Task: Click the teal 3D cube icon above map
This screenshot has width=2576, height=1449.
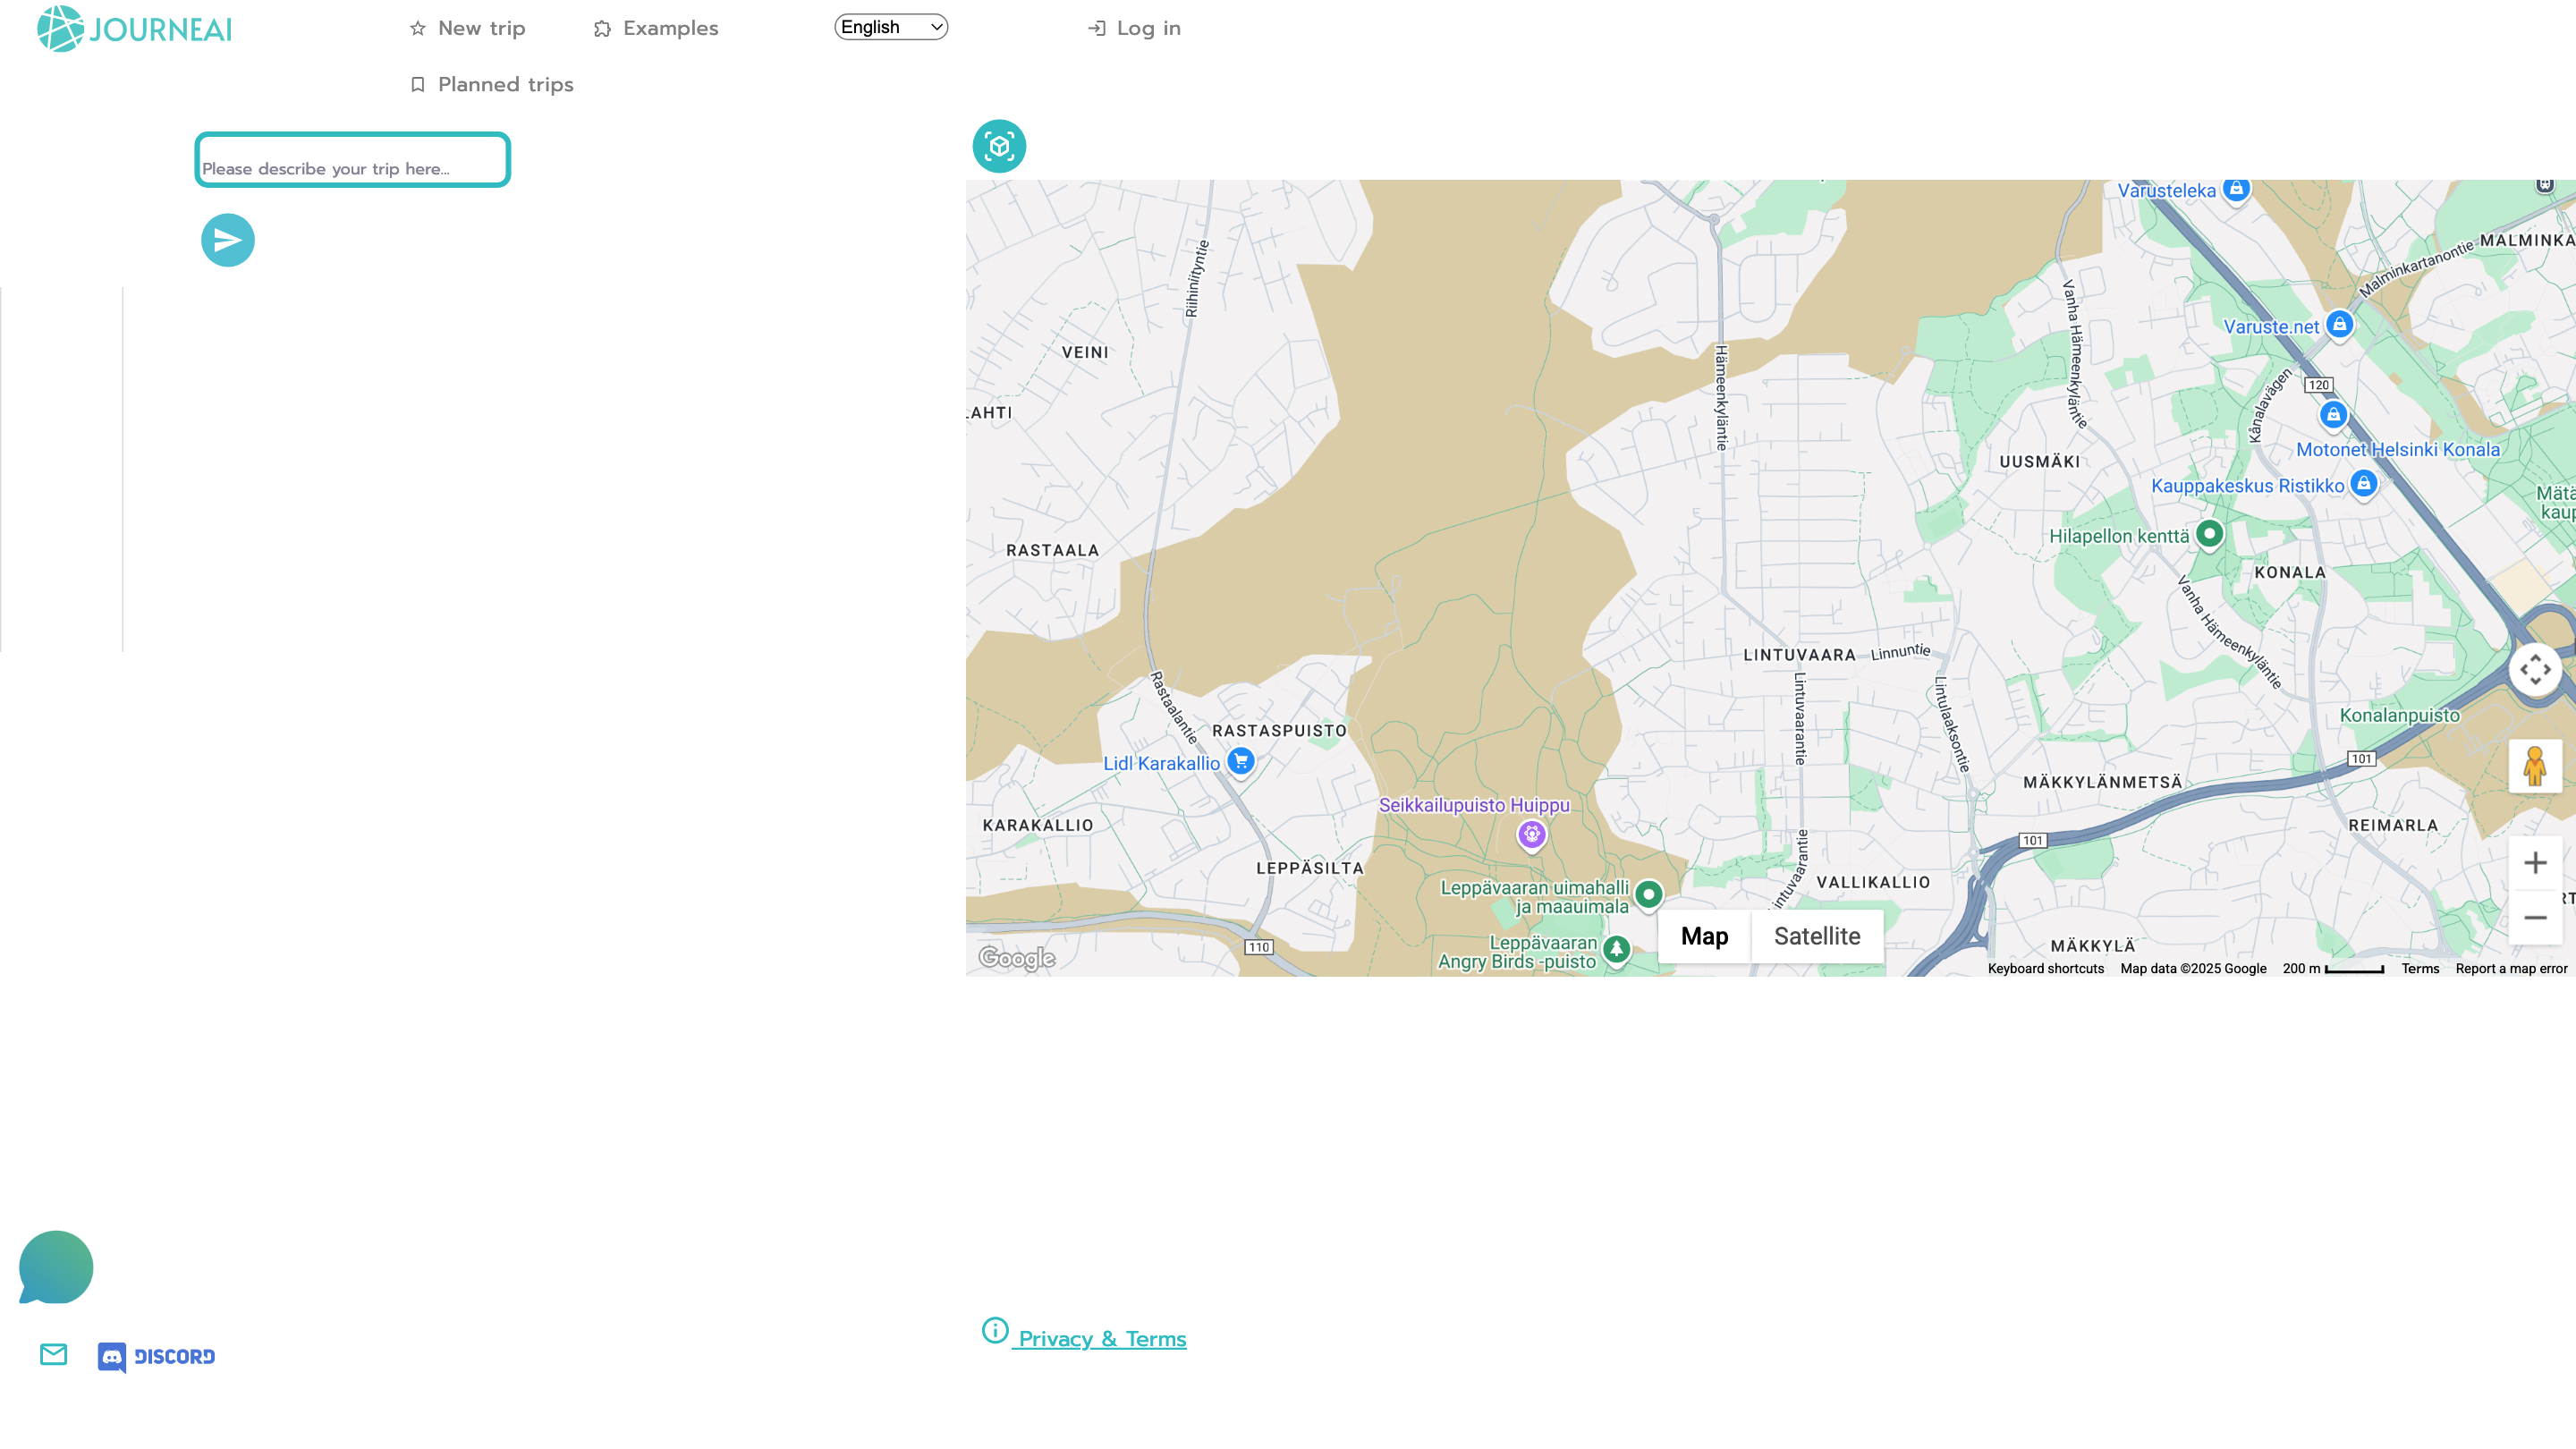Action: (x=998, y=147)
